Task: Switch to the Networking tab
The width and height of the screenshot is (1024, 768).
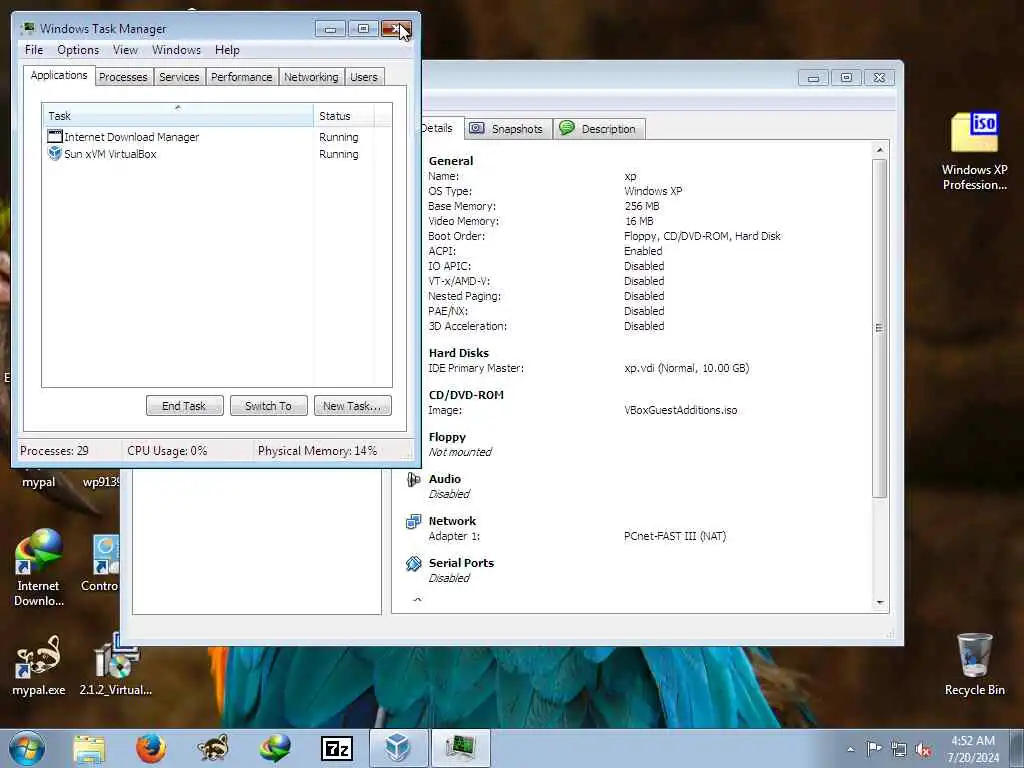Action: tap(311, 77)
